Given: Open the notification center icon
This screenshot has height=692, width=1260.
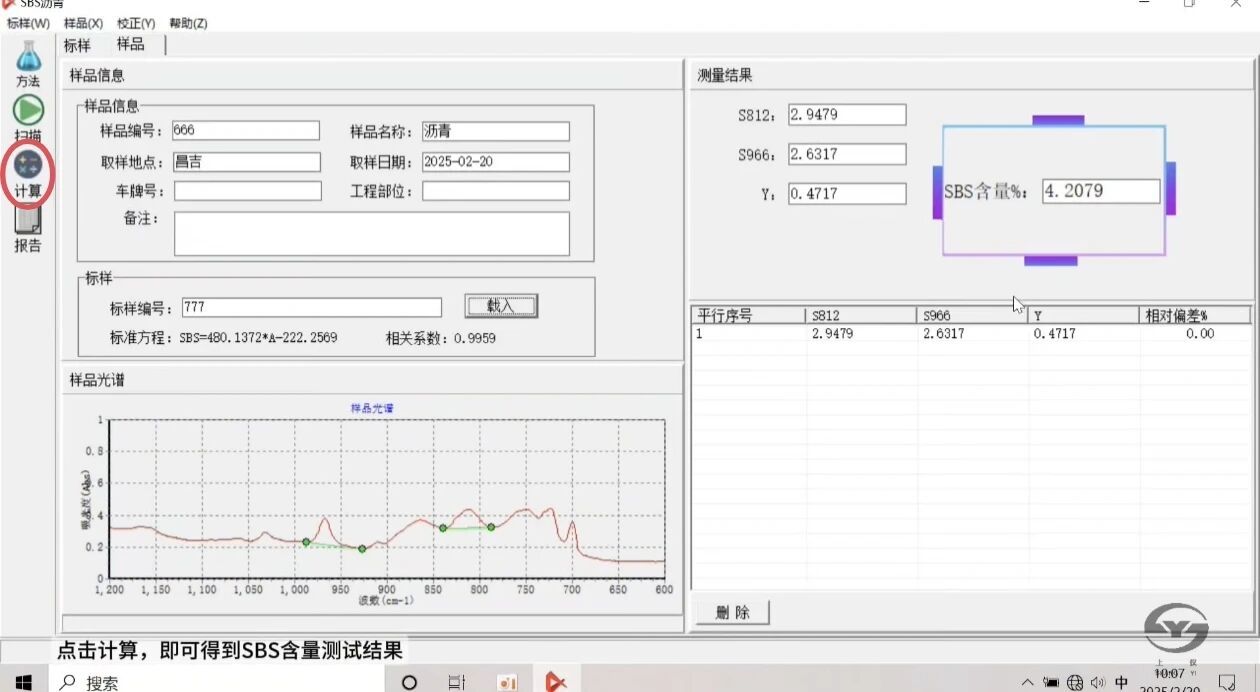Looking at the screenshot, I should pyautogui.click(x=1228, y=682).
